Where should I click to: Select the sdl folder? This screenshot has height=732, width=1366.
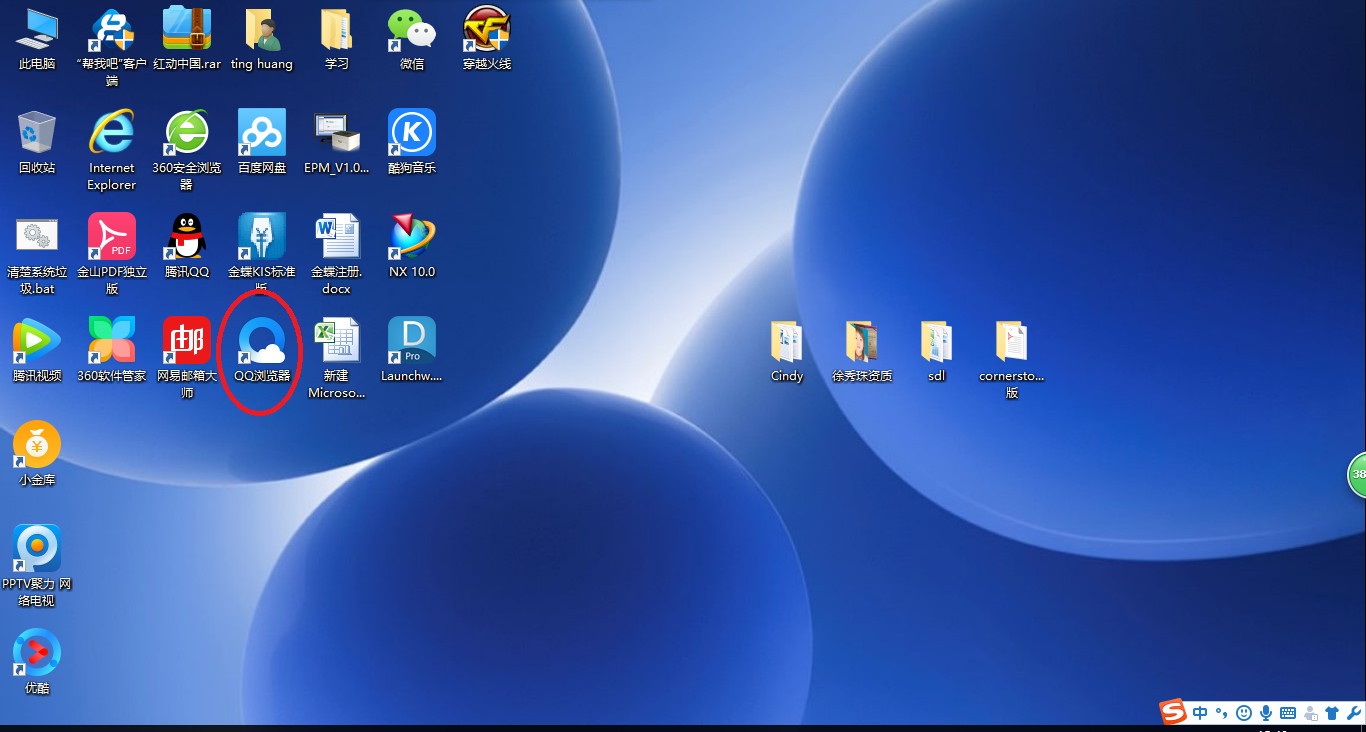[937, 350]
